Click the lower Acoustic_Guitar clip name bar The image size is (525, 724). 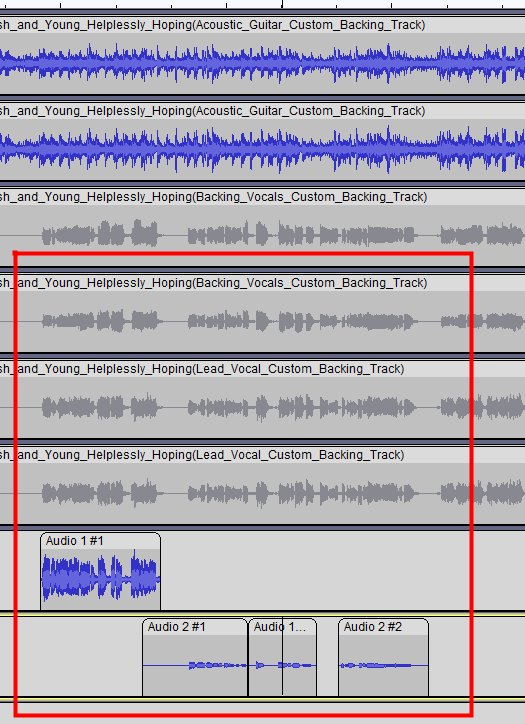[x=262, y=111]
